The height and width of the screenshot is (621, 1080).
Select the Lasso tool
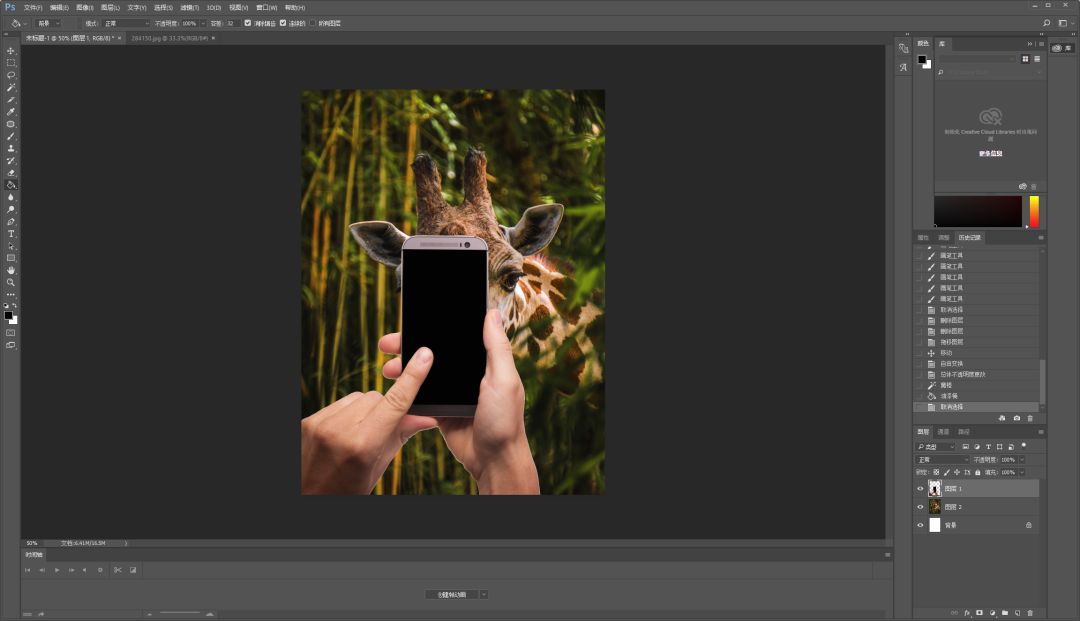tap(11, 75)
